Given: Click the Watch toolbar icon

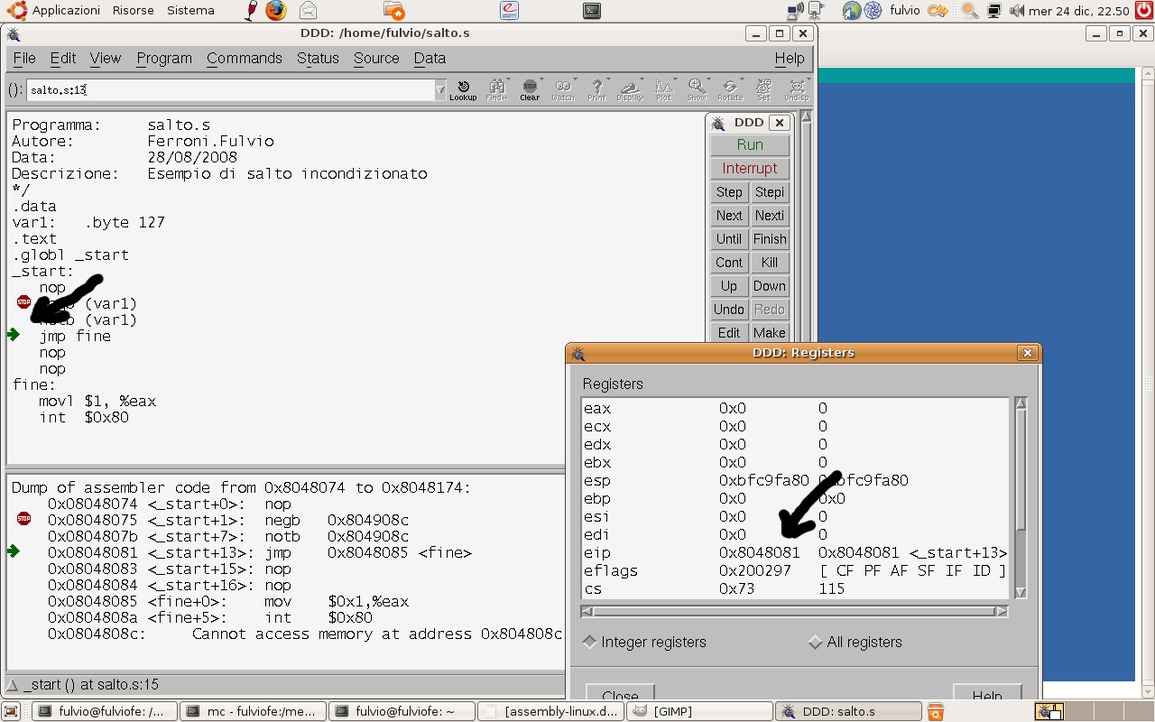Looking at the screenshot, I should [x=563, y=90].
